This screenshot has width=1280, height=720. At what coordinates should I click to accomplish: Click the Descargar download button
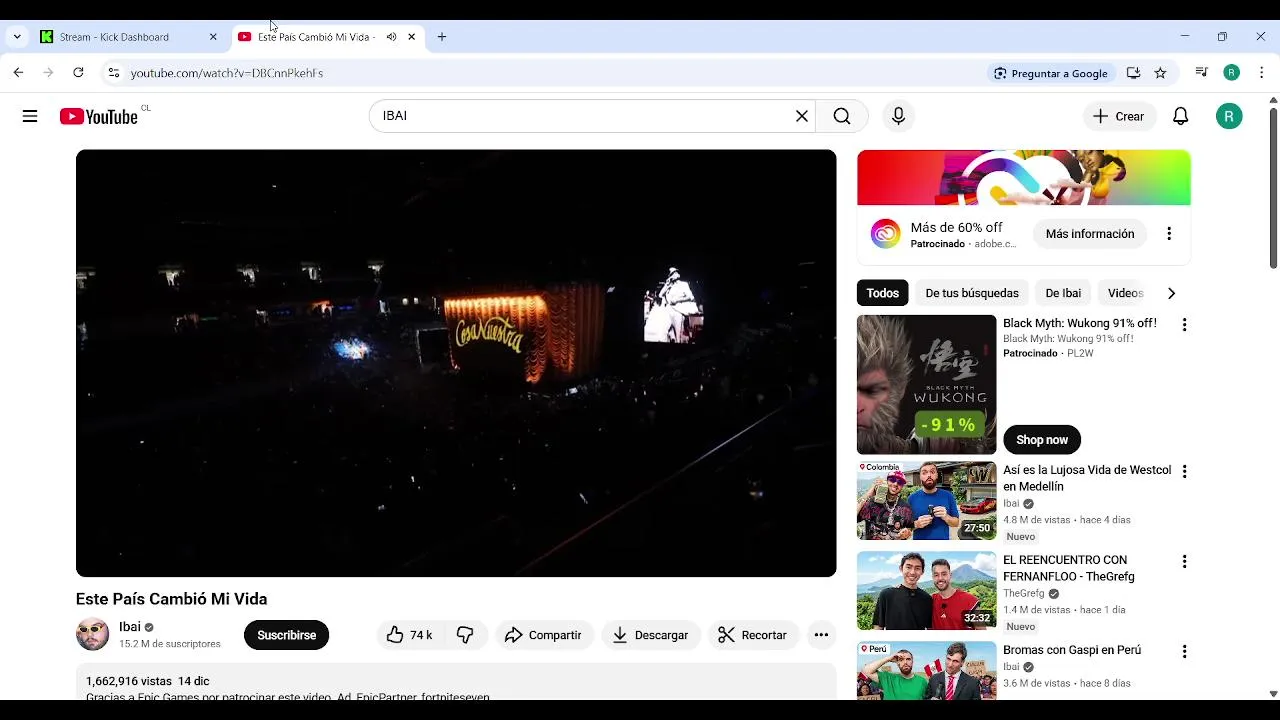tap(651, 635)
